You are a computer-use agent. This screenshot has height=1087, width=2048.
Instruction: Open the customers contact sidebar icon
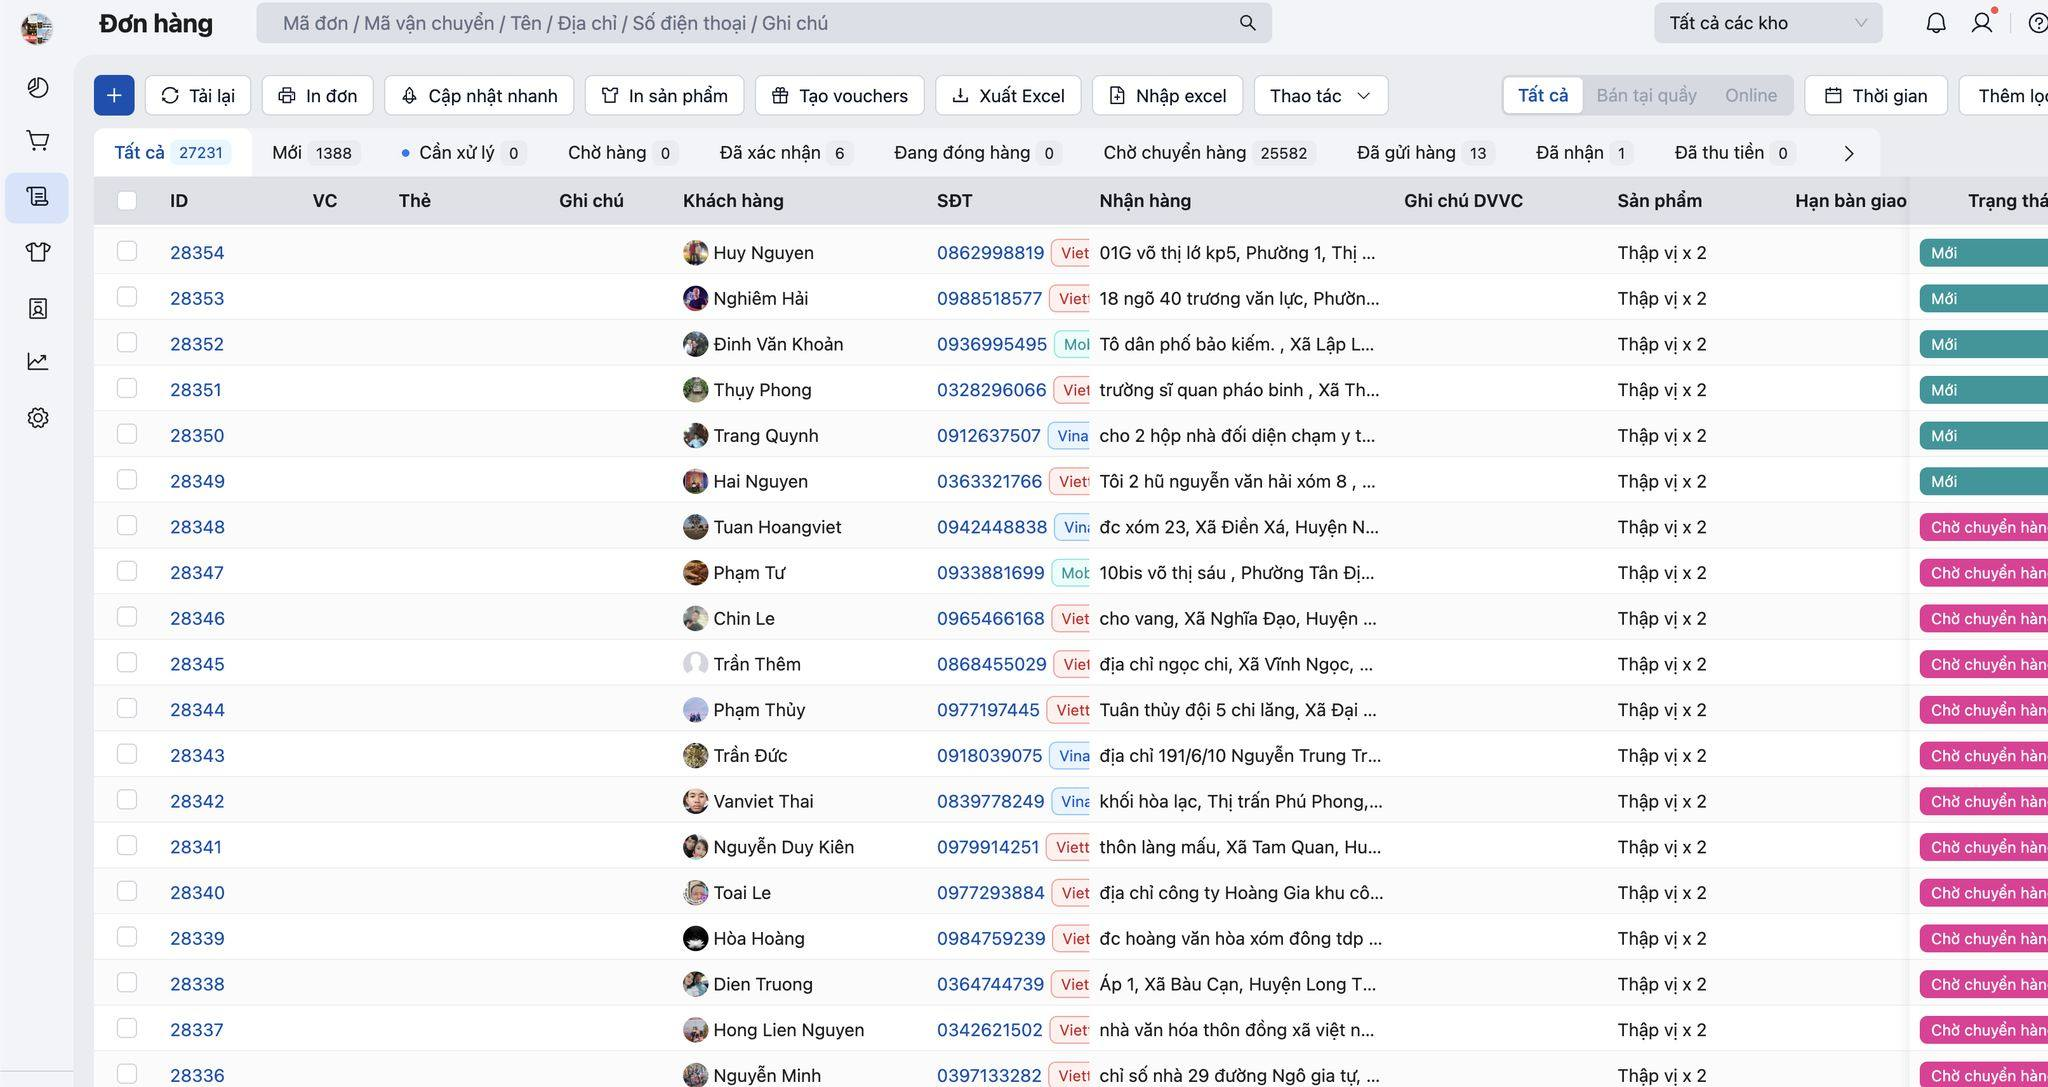(x=38, y=308)
